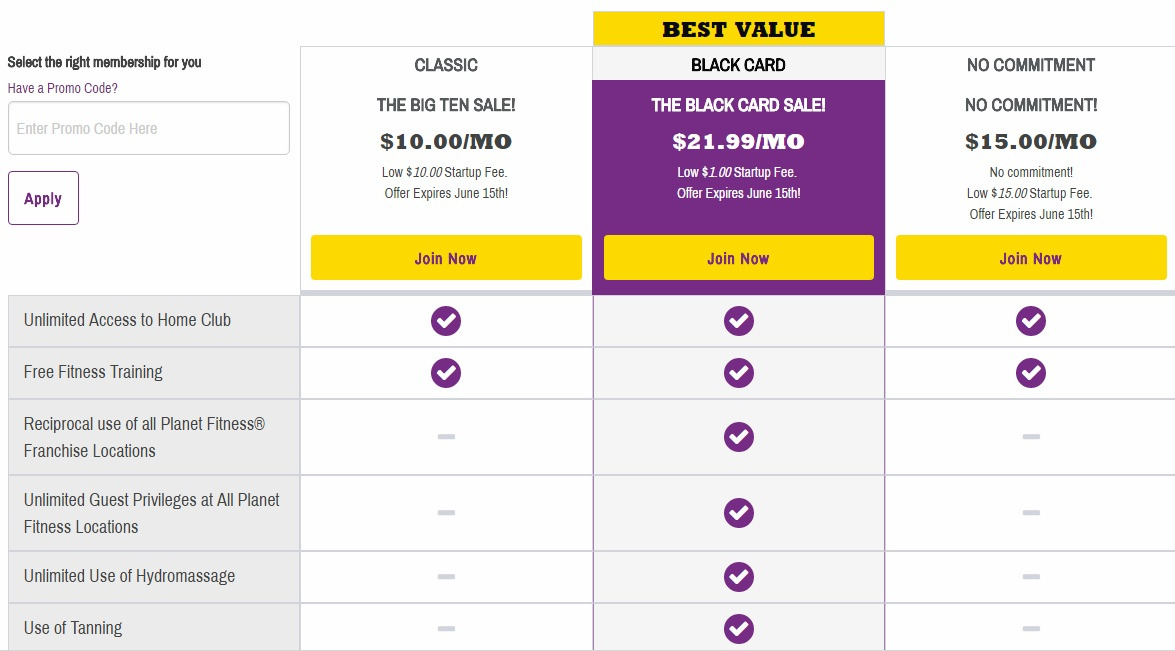Click Classic checkmark for Free Fitness Training
Image resolution: width=1175 pixels, height=651 pixels.
446,373
